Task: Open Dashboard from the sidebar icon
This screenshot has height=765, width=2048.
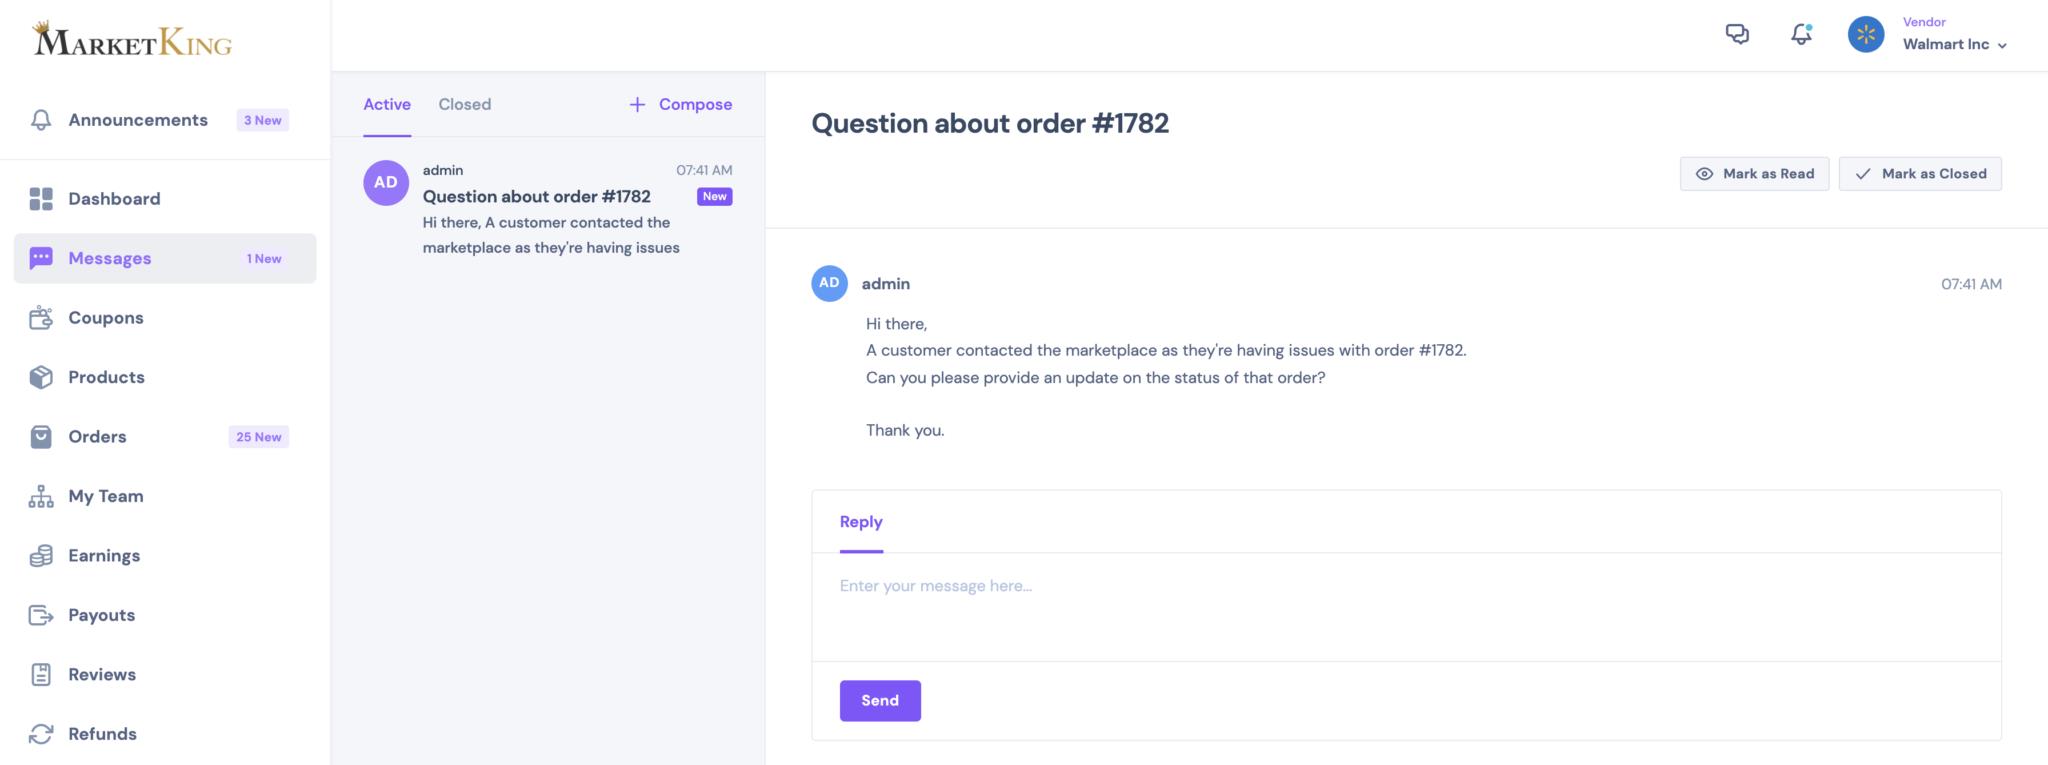Action: click(41, 199)
